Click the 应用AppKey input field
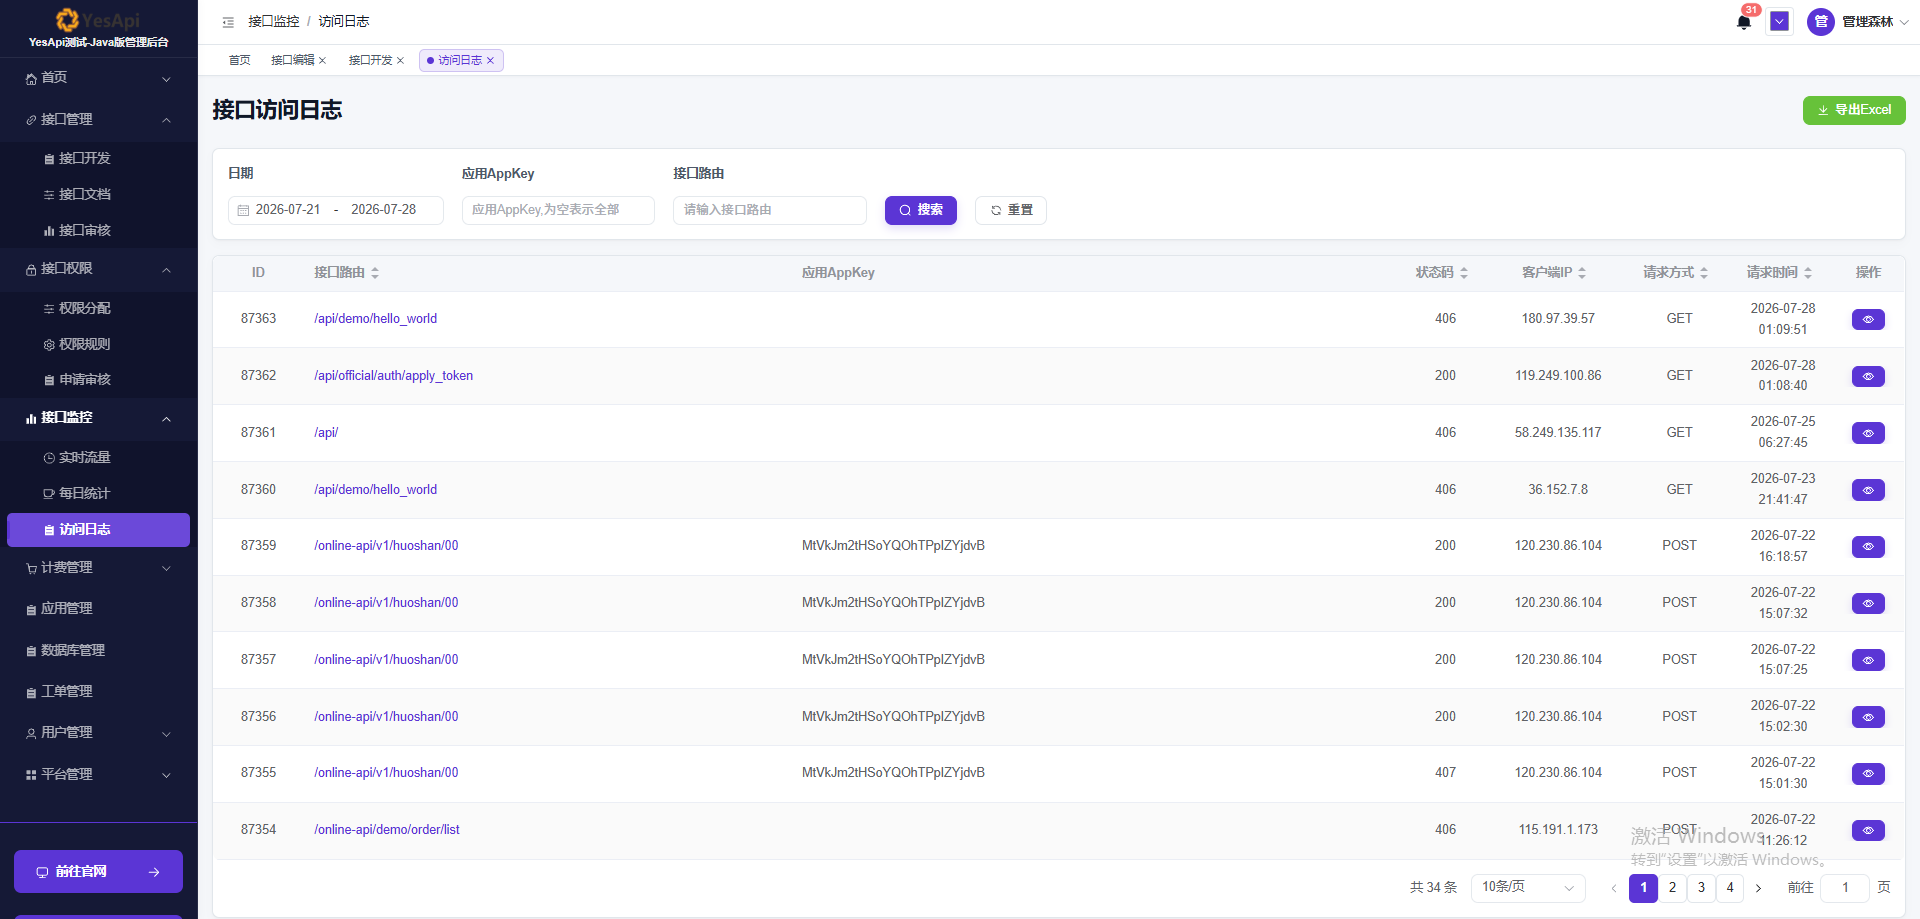This screenshot has width=1920, height=919. tap(558, 210)
